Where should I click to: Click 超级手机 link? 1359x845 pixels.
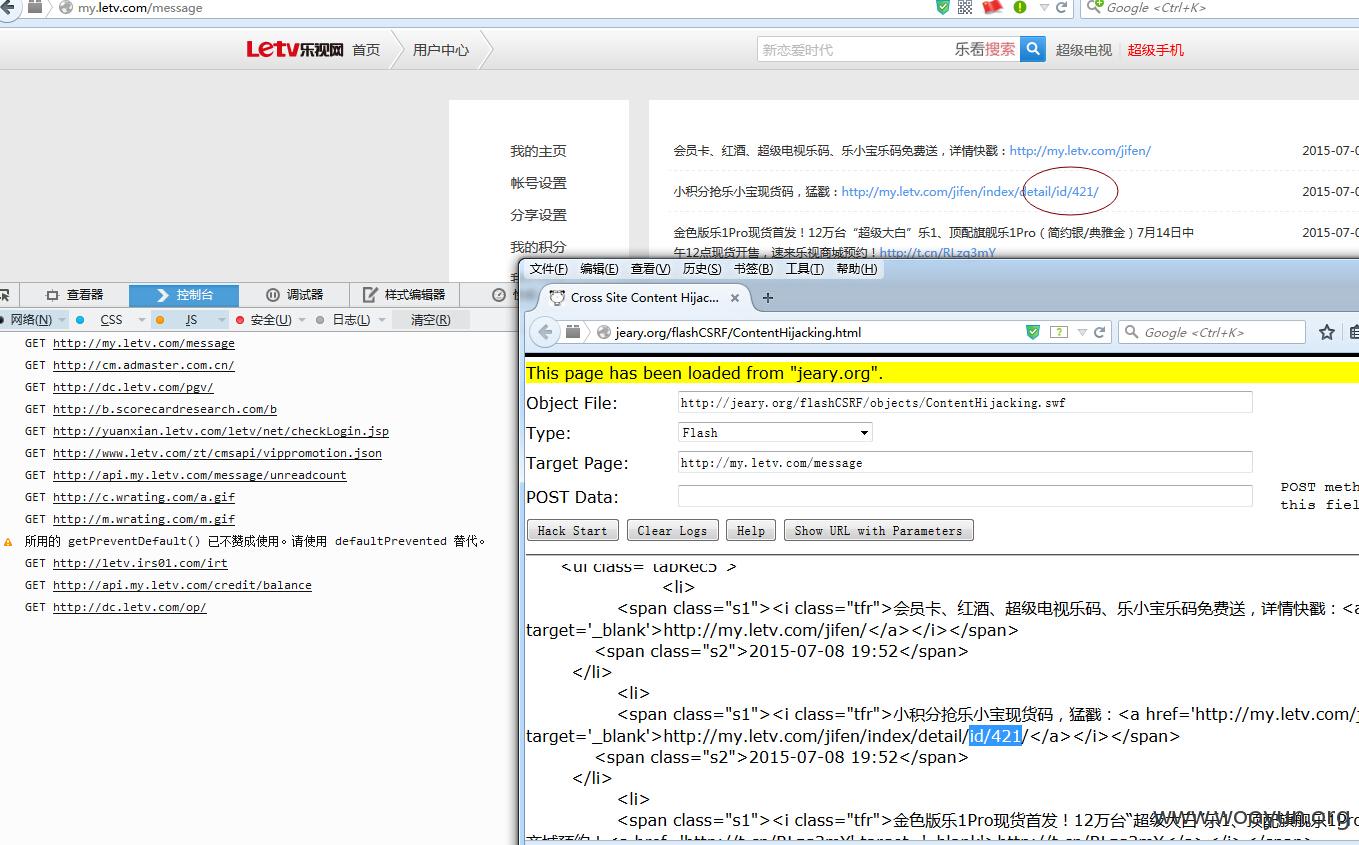(1156, 49)
